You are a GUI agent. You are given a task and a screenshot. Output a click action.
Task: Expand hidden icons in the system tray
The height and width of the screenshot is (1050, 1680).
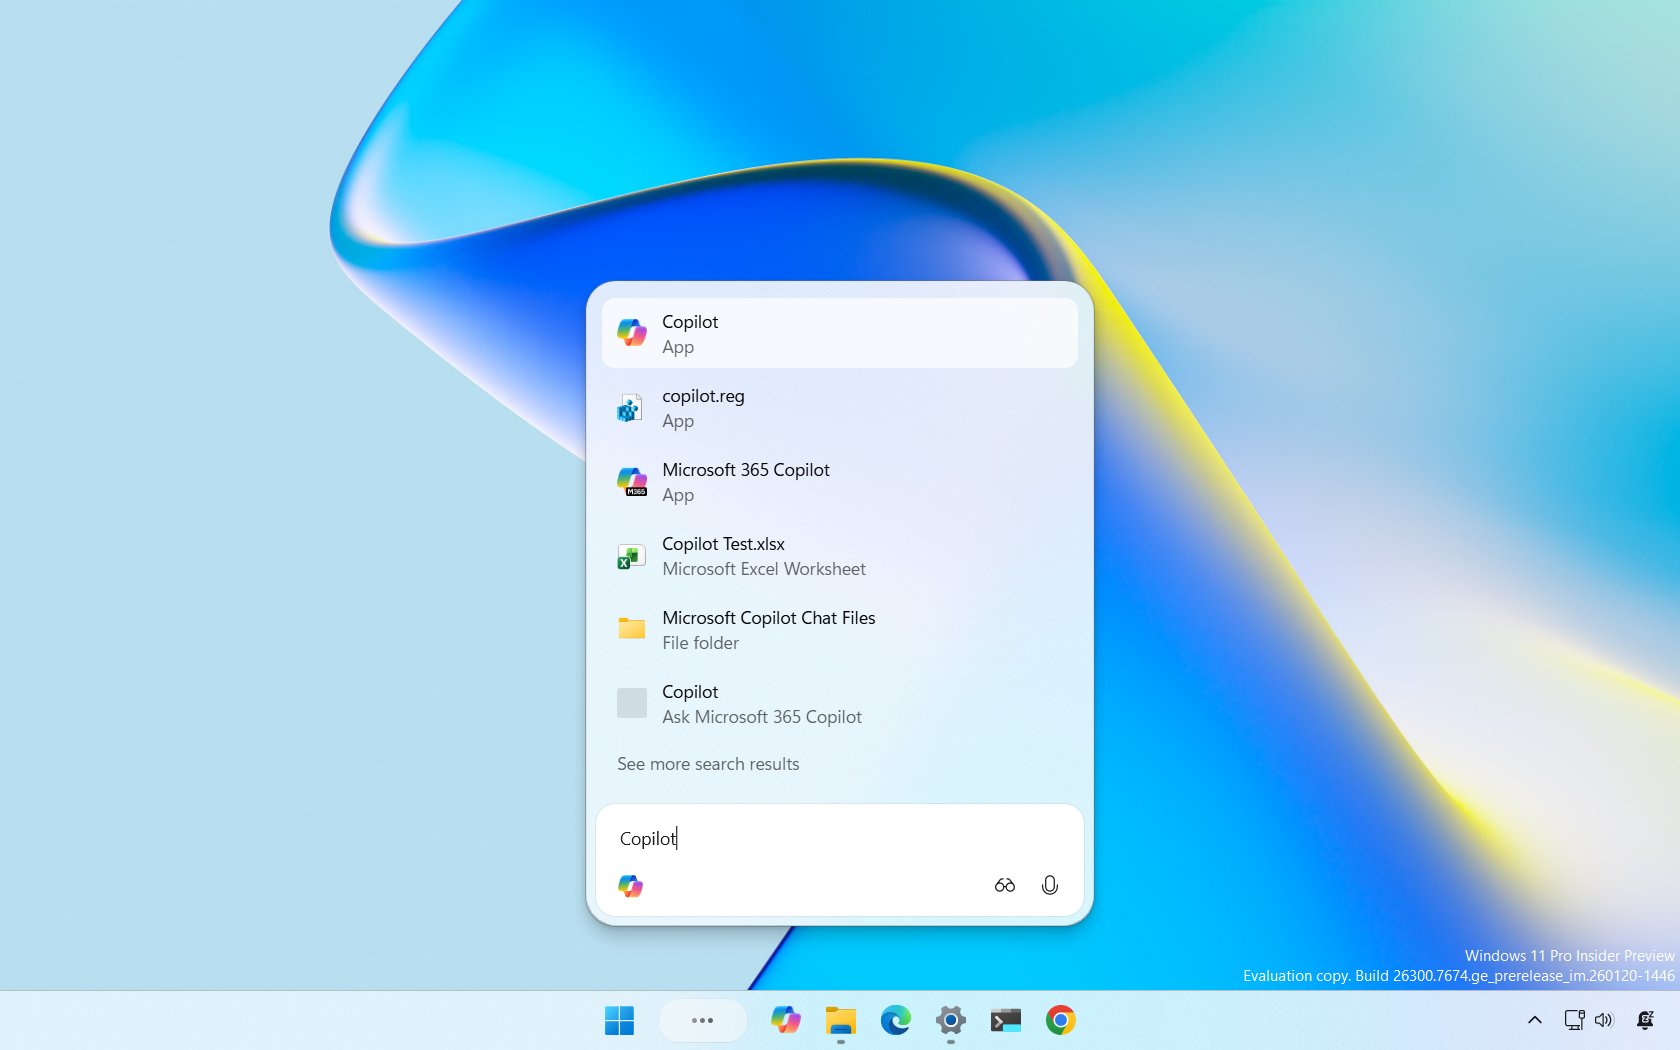coord(1534,1020)
